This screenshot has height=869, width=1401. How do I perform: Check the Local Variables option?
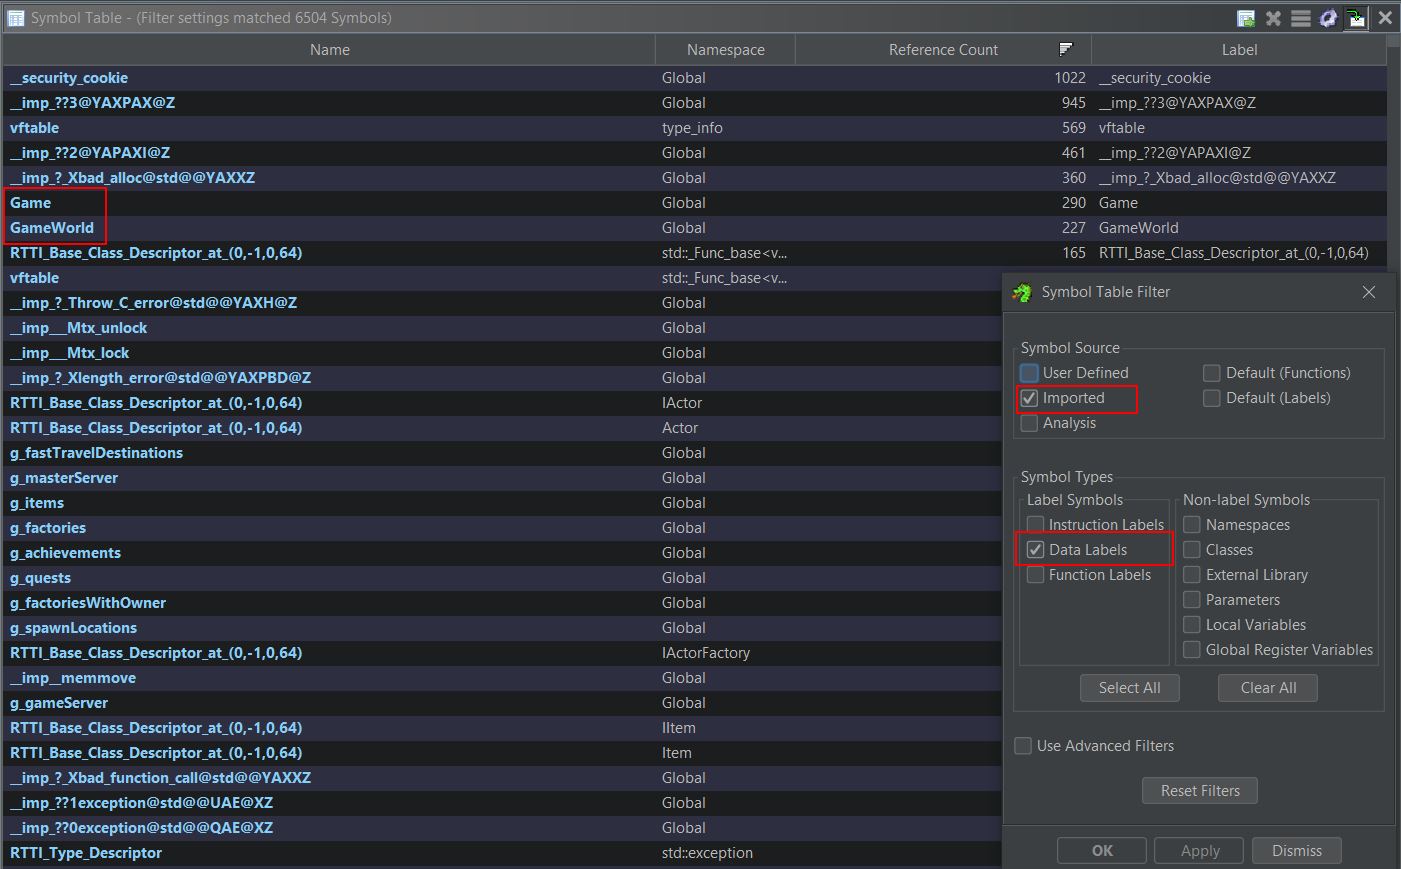[1192, 625]
